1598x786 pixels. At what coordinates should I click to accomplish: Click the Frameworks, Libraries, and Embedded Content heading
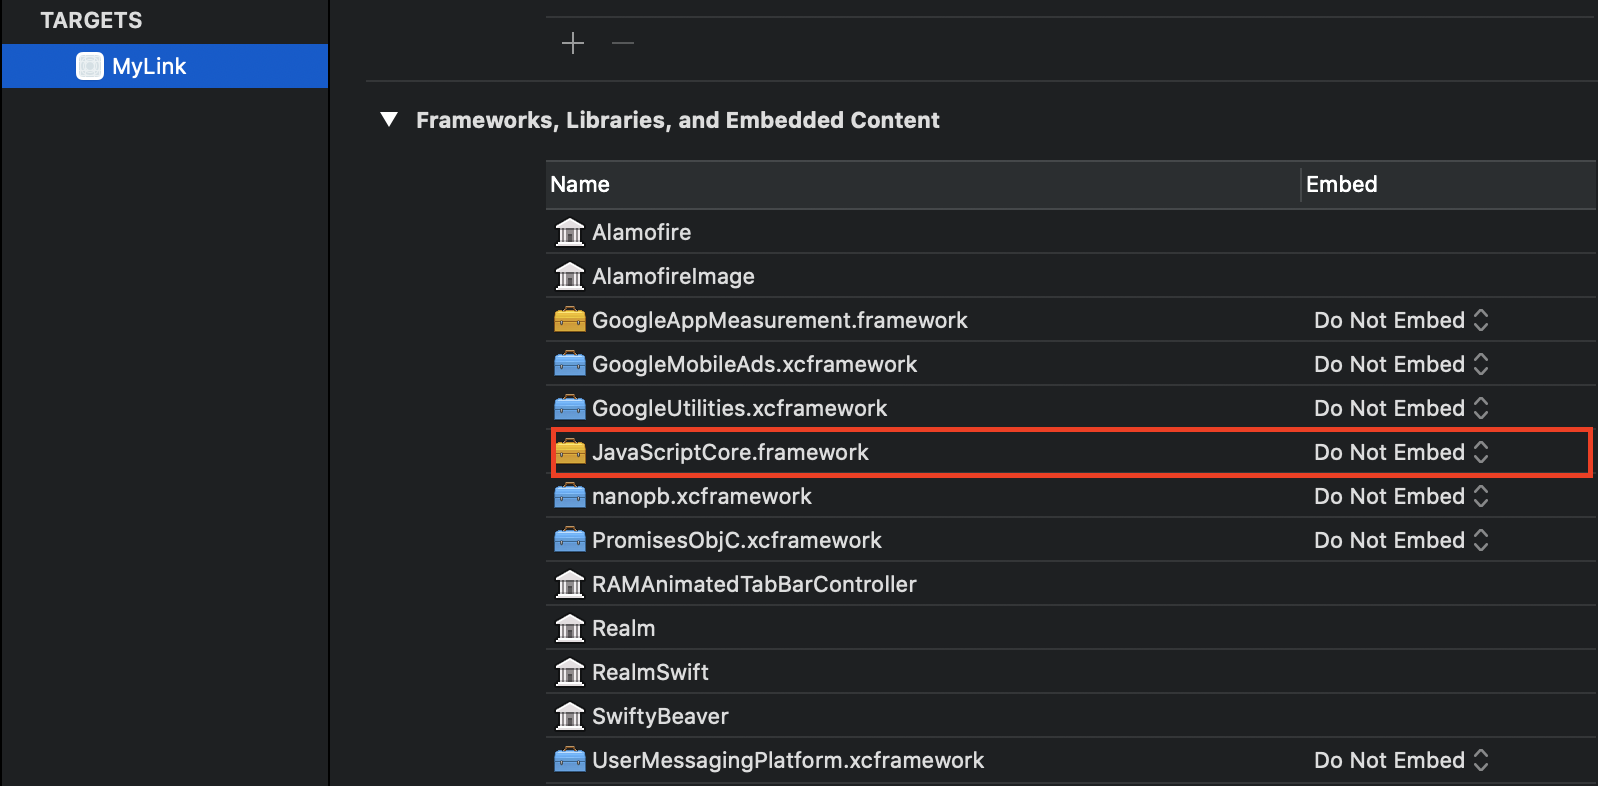[x=678, y=120]
